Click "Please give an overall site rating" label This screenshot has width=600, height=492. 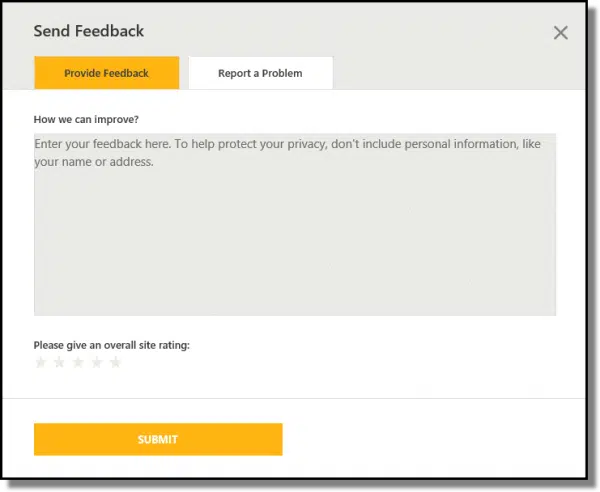point(112,345)
